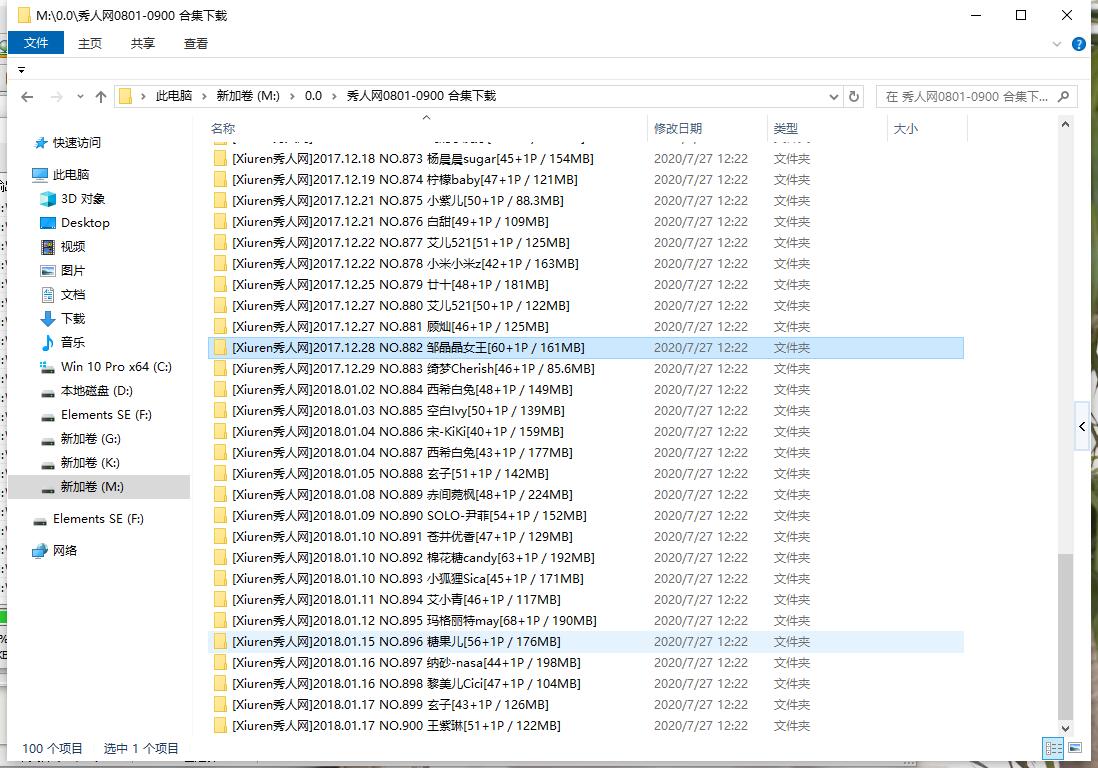Viewport: 1098px width, 768px height.
Task: Open 下载 downloads folder in sidebar
Action: pyautogui.click(x=63, y=319)
